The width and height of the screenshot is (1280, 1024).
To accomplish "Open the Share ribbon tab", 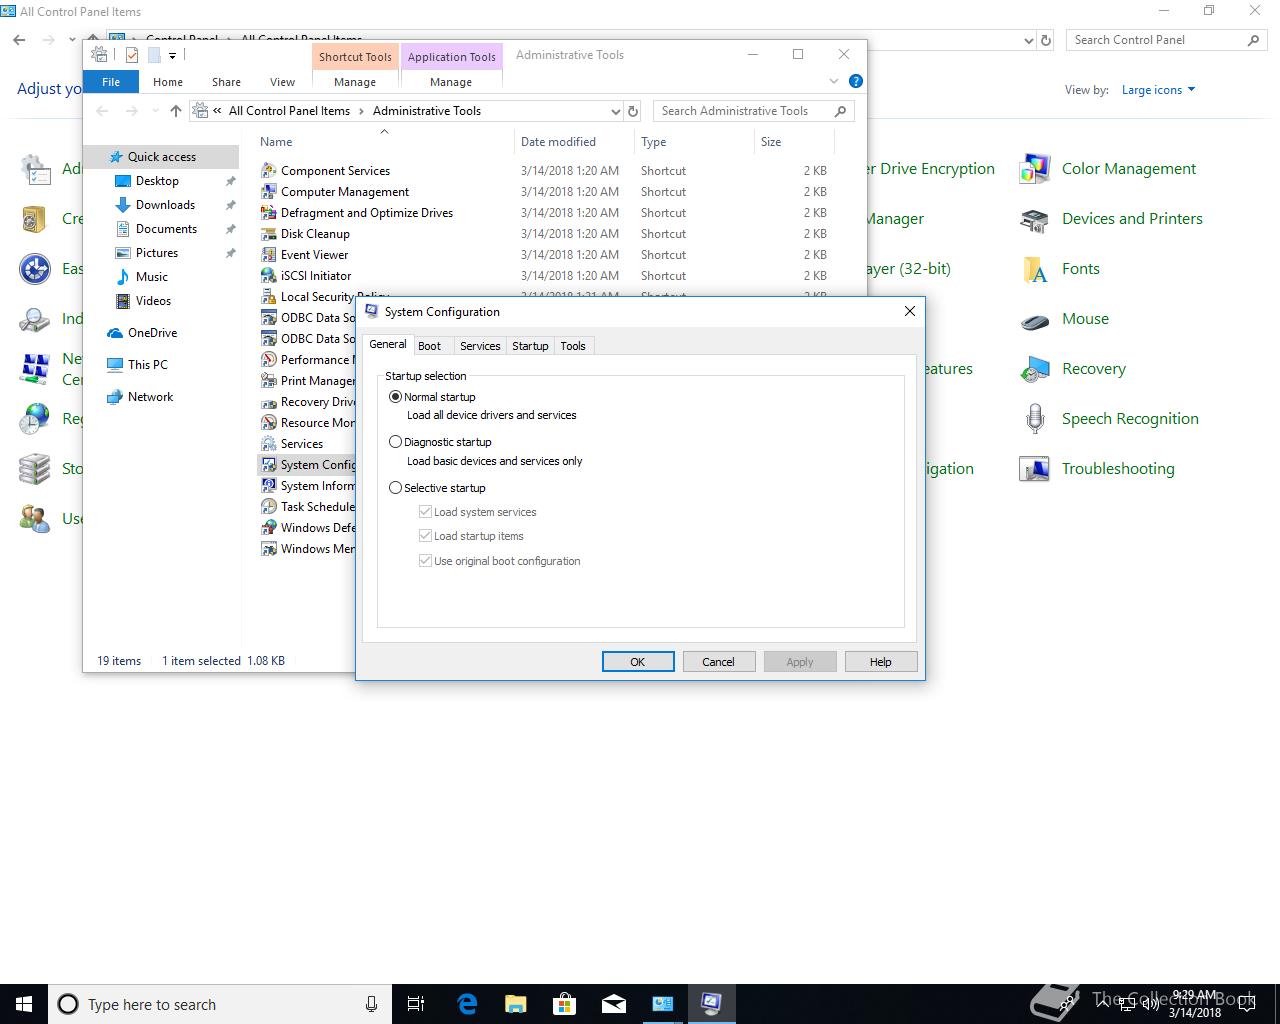I will (x=226, y=82).
